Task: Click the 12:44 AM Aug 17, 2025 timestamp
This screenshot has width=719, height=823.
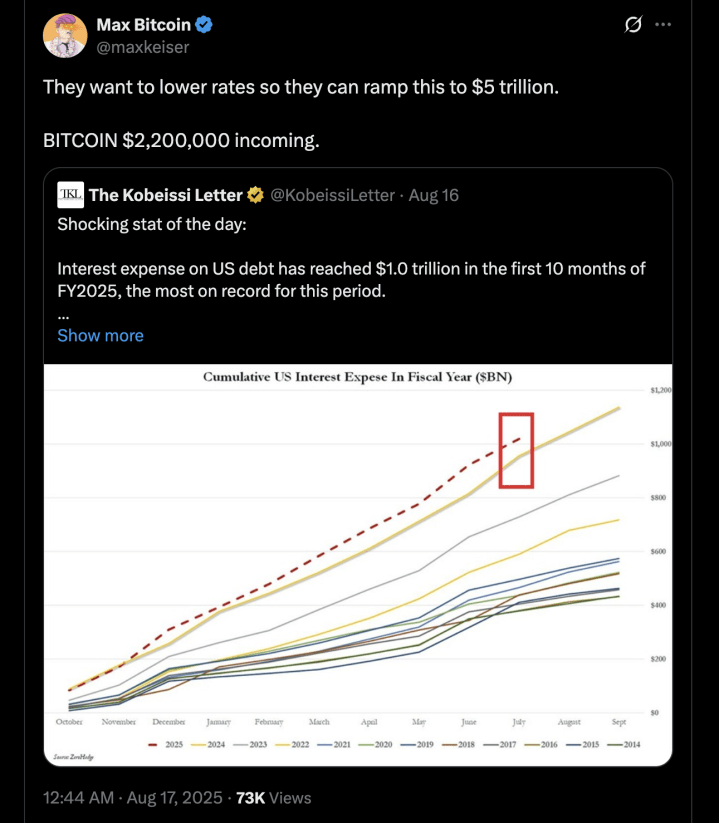Action: (133, 798)
